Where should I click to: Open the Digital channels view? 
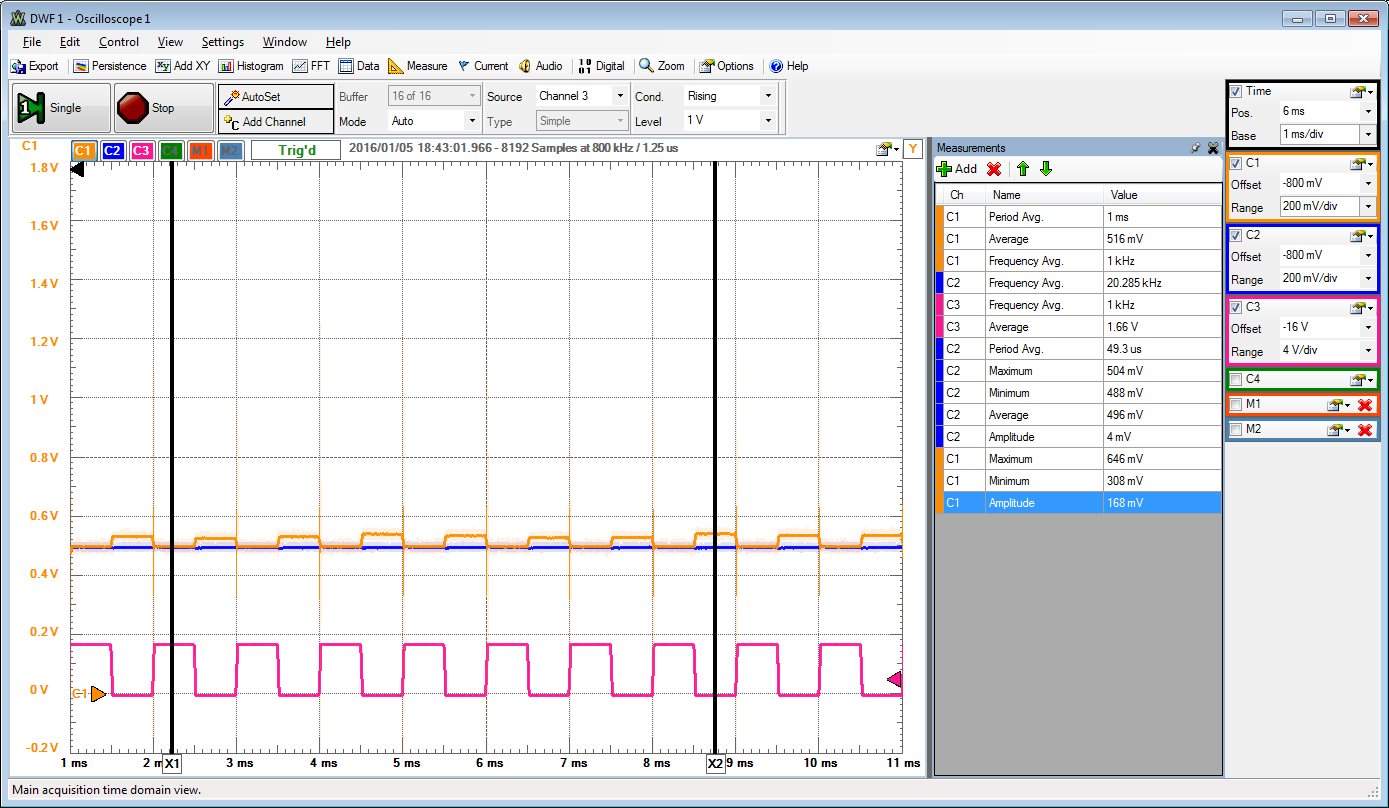pyautogui.click(x=601, y=66)
